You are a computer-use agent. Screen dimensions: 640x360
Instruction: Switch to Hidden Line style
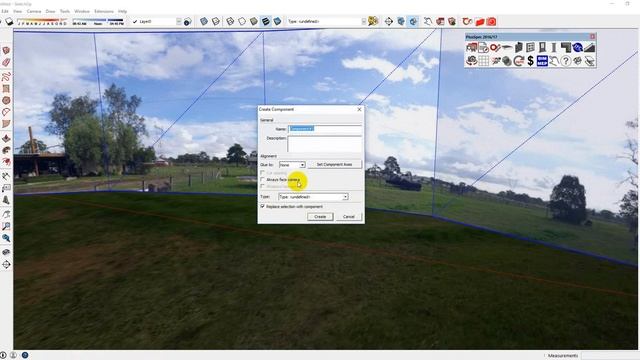tap(242, 21)
